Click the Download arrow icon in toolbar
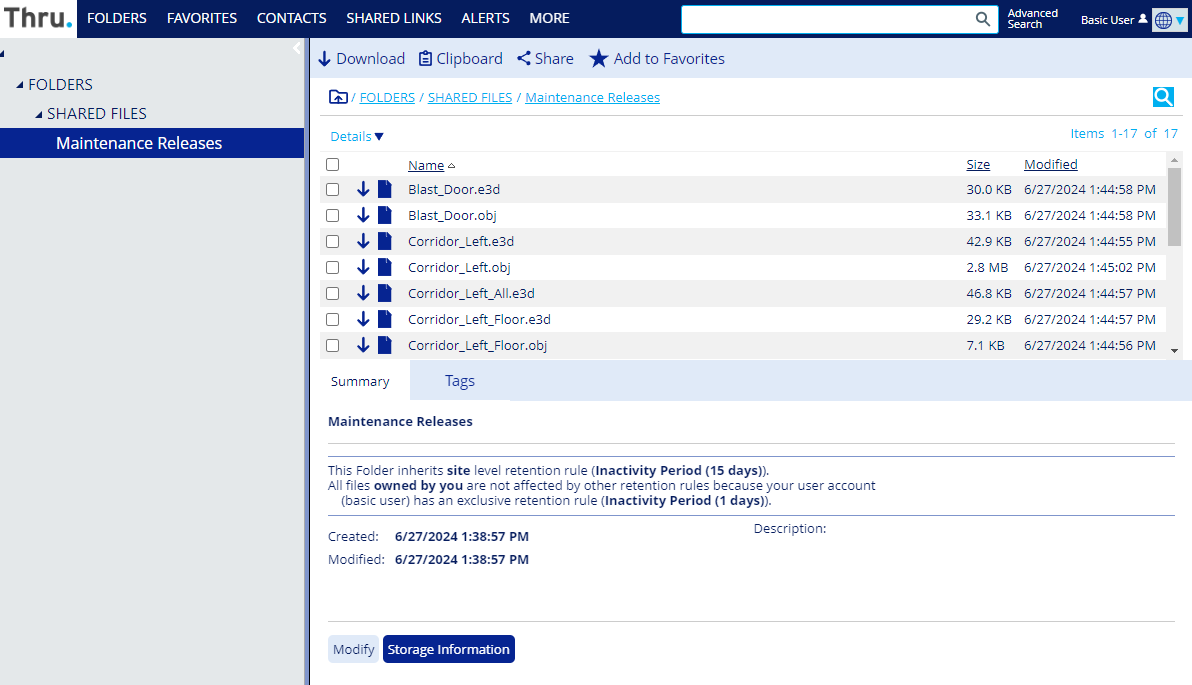The image size is (1192, 685). click(324, 59)
